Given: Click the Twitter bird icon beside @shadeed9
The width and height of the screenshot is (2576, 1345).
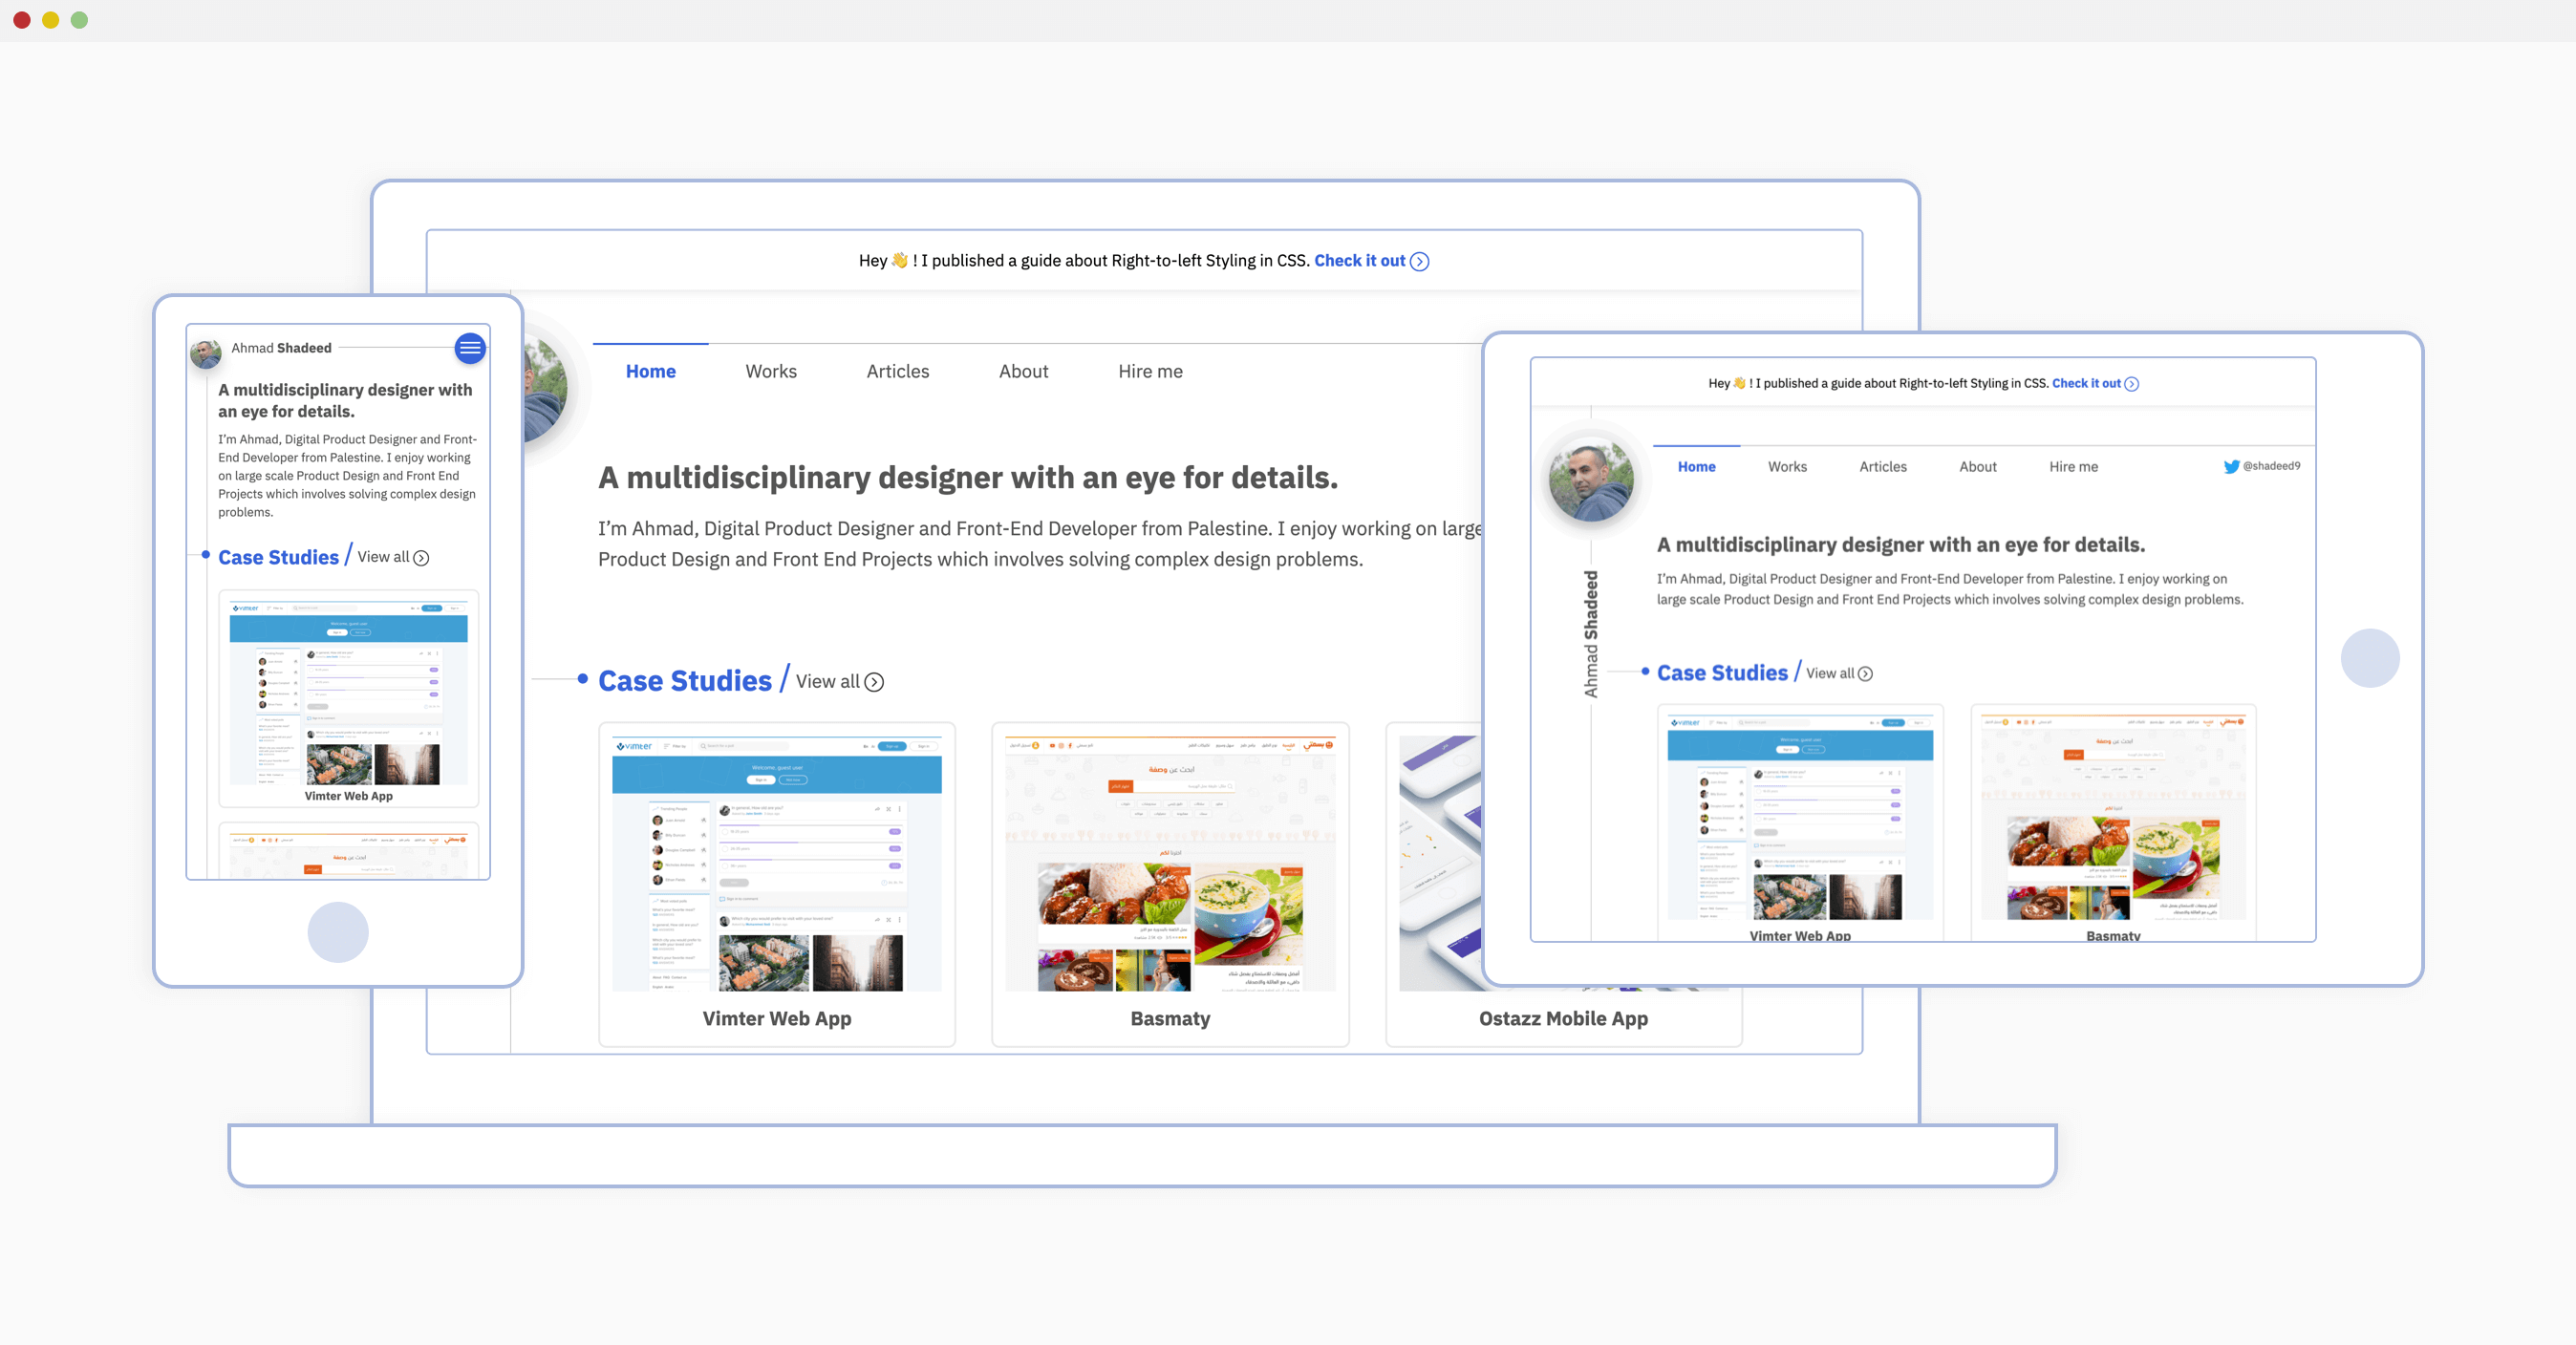Looking at the screenshot, I should pyautogui.click(x=2231, y=466).
